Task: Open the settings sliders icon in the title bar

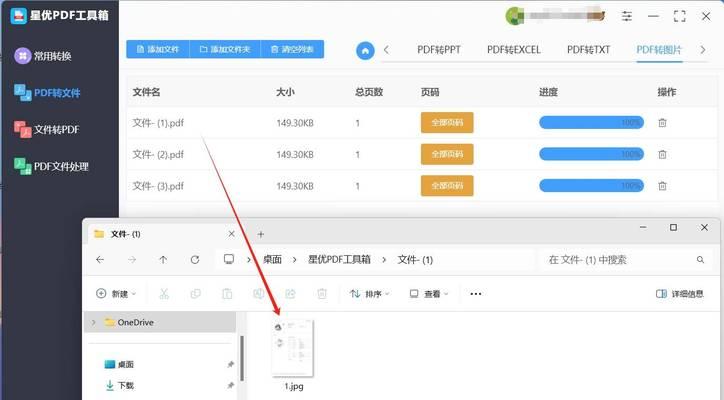Action: (627, 16)
